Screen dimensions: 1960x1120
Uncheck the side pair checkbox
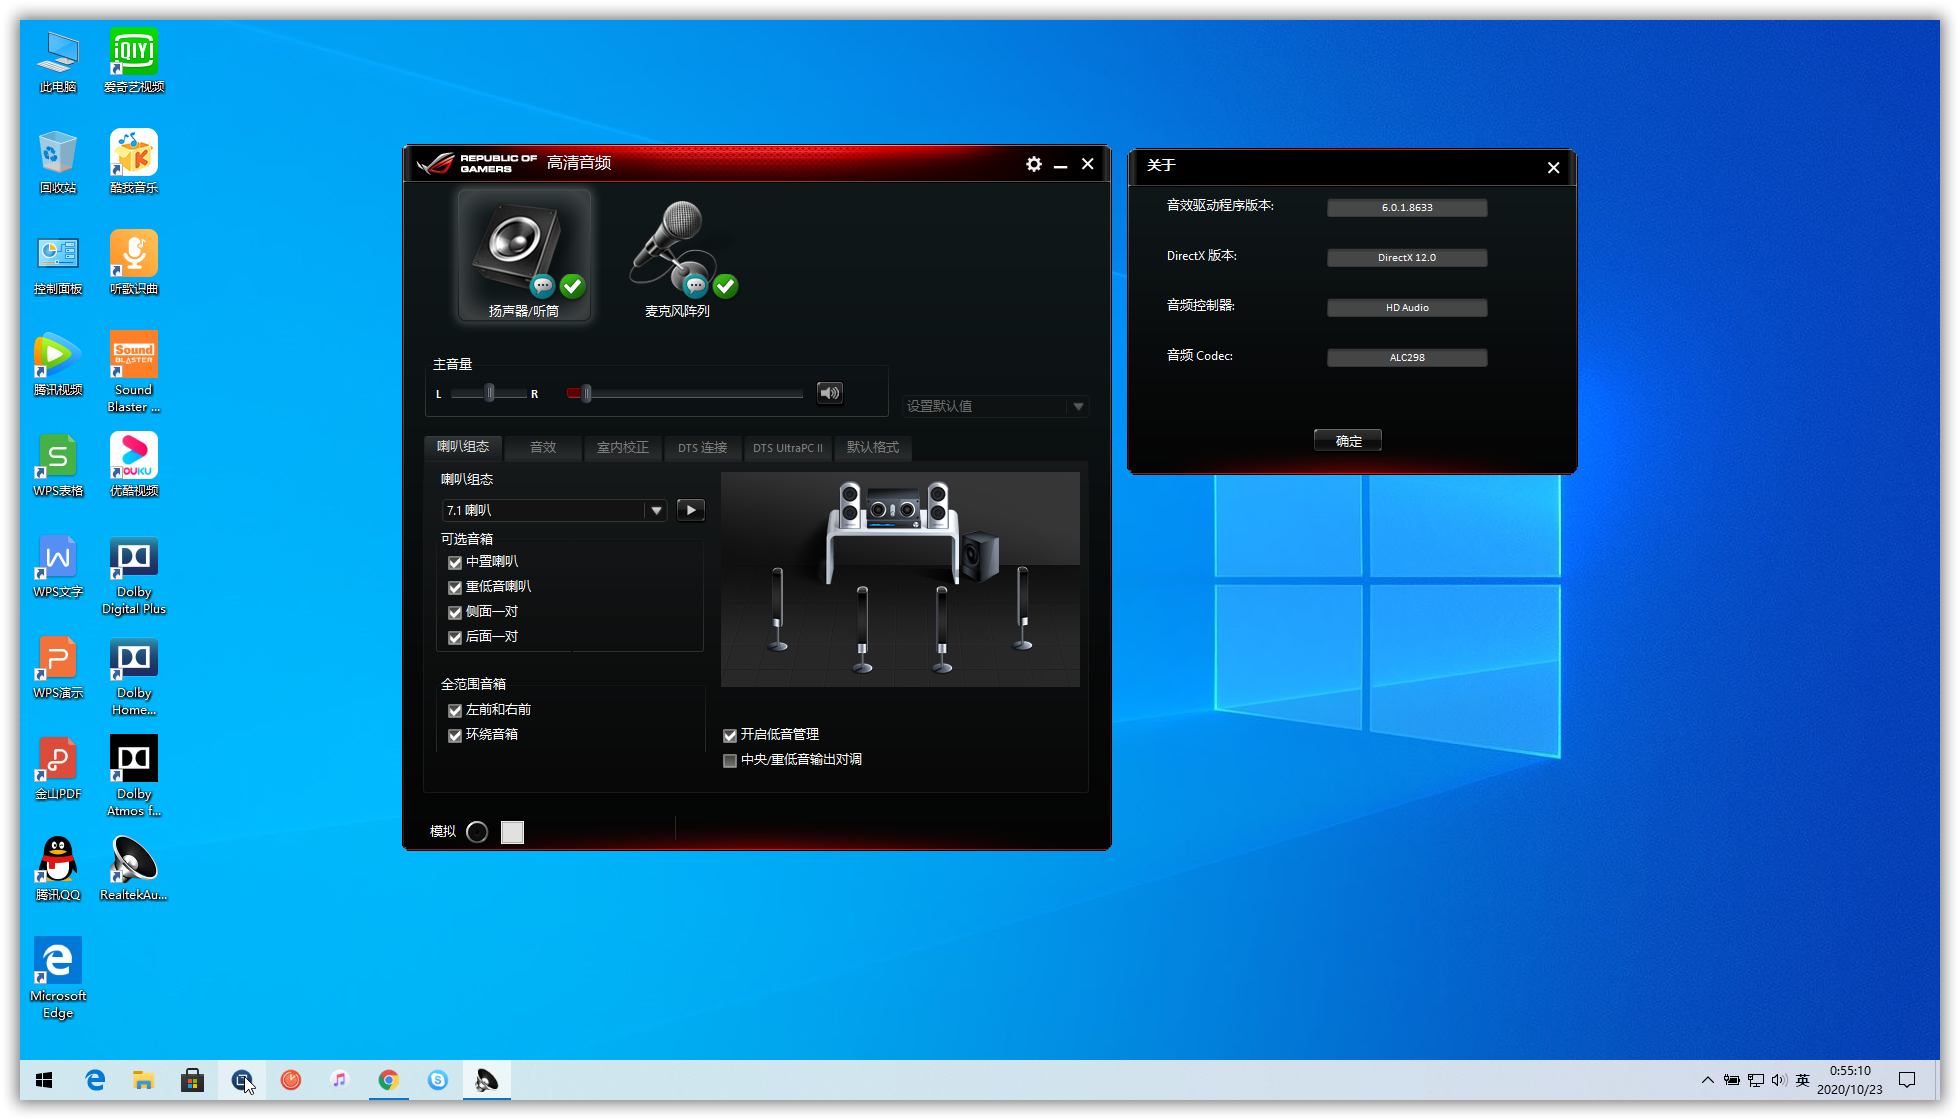click(455, 612)
